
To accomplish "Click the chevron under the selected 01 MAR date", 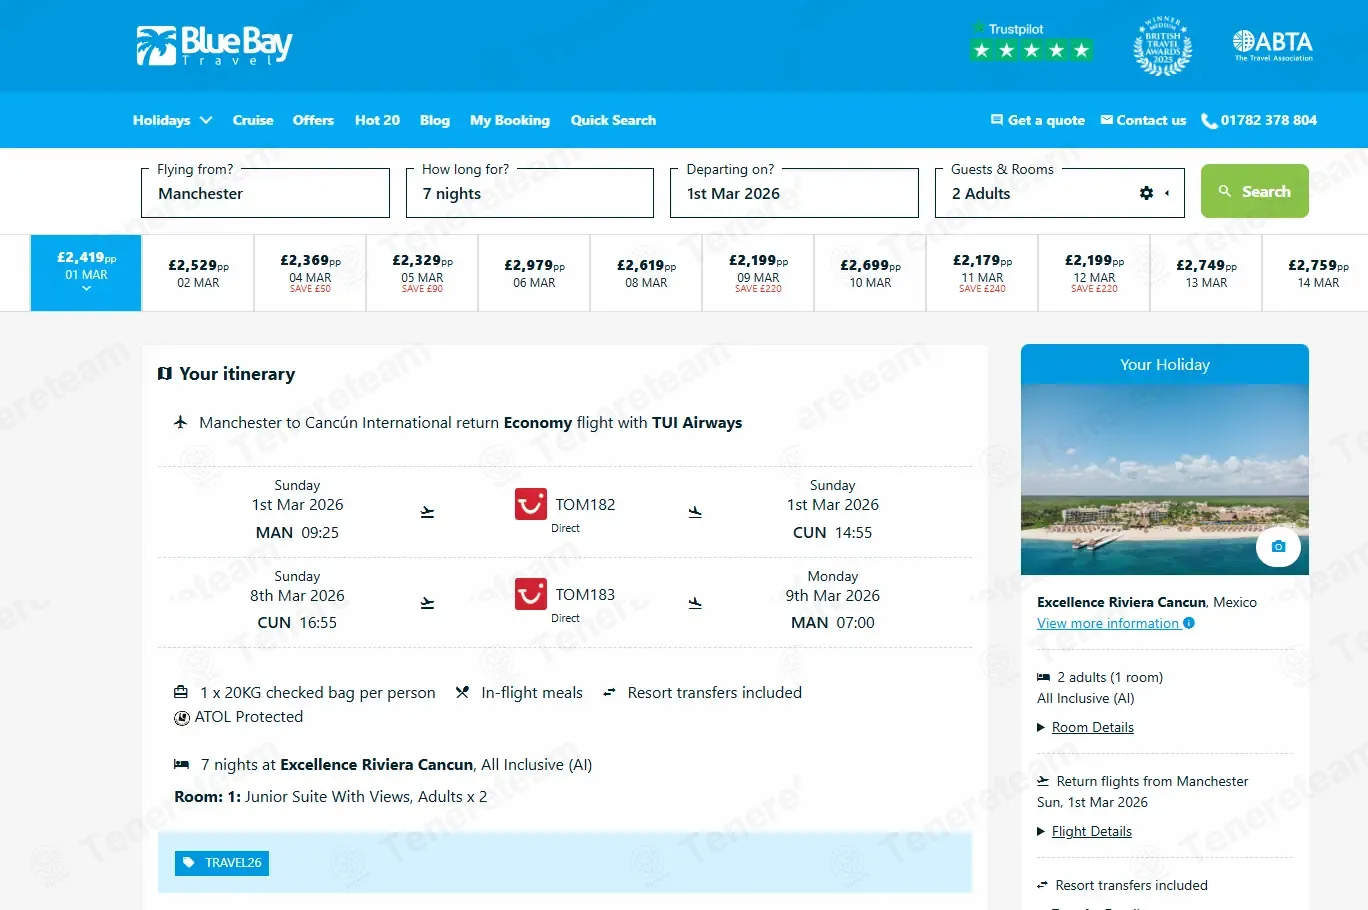I will coord(86,289).
